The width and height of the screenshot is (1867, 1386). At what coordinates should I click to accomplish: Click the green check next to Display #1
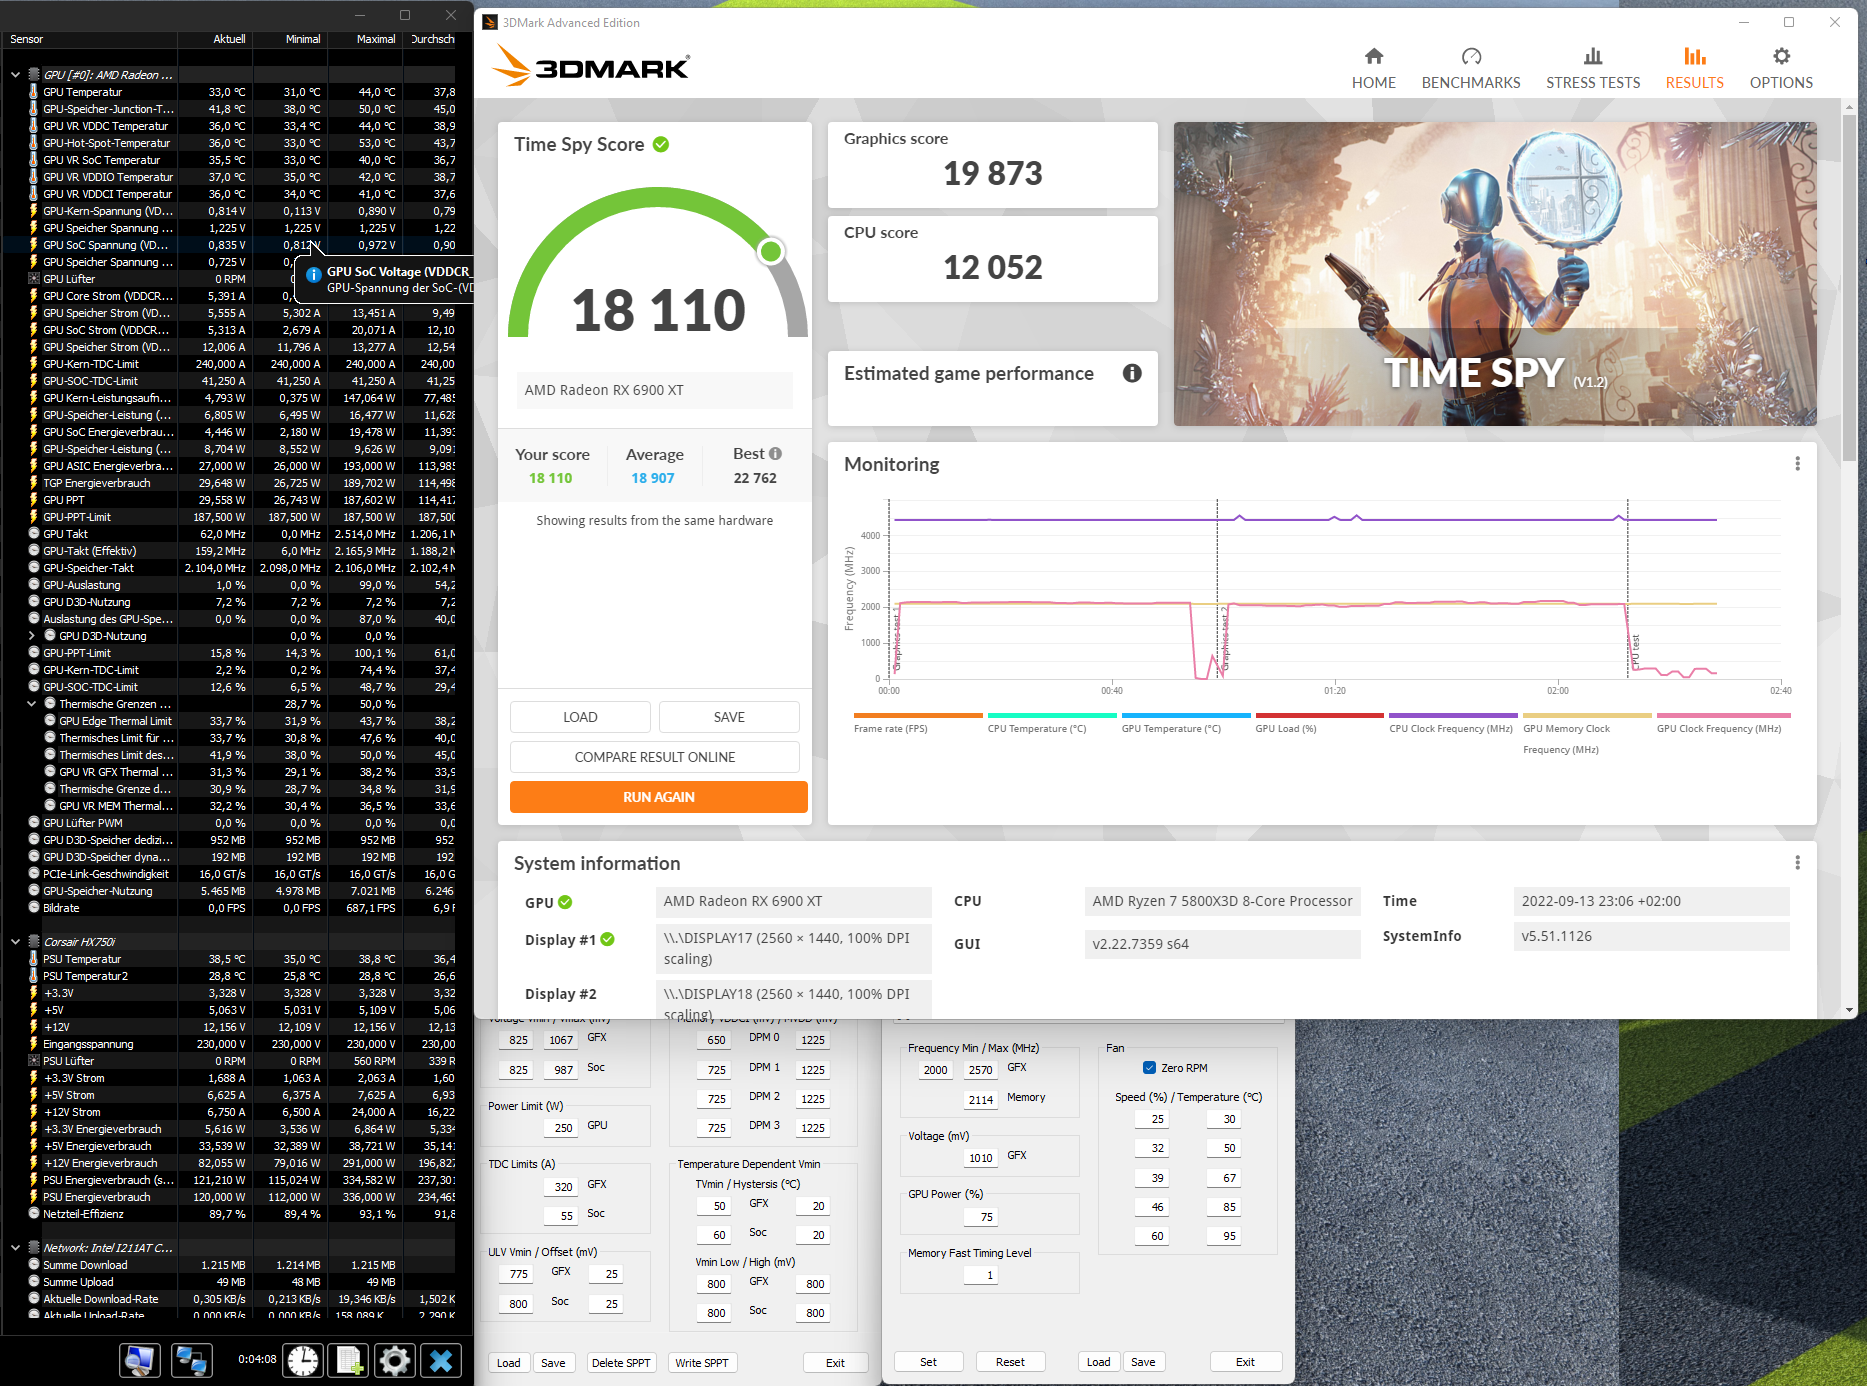coord(607,939)
